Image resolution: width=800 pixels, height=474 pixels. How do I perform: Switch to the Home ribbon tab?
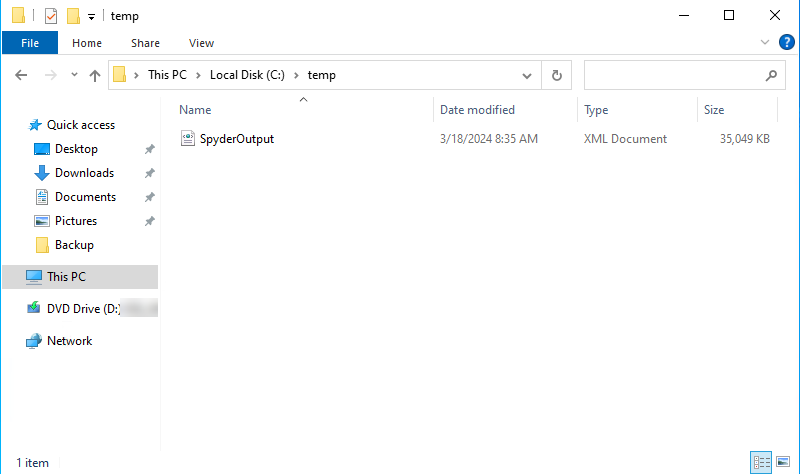coord(87,43)
